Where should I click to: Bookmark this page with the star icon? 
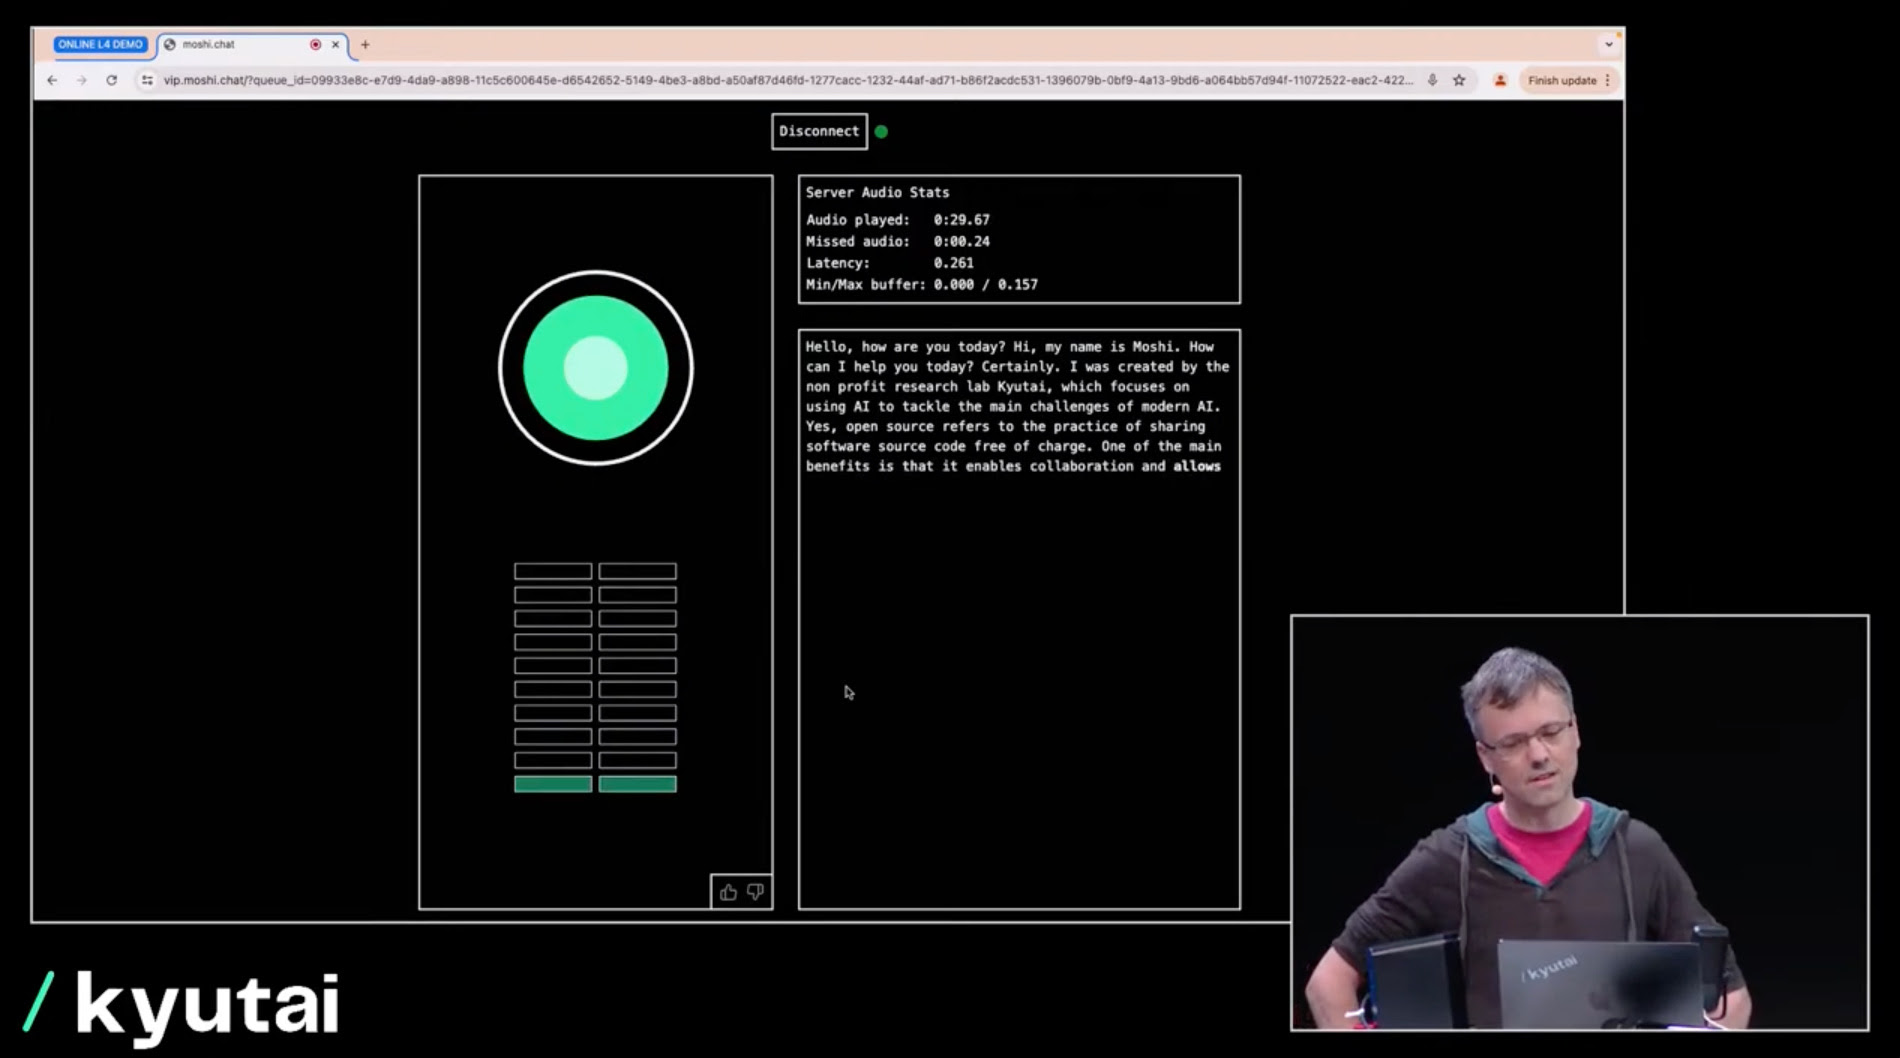pos(1459,80)
